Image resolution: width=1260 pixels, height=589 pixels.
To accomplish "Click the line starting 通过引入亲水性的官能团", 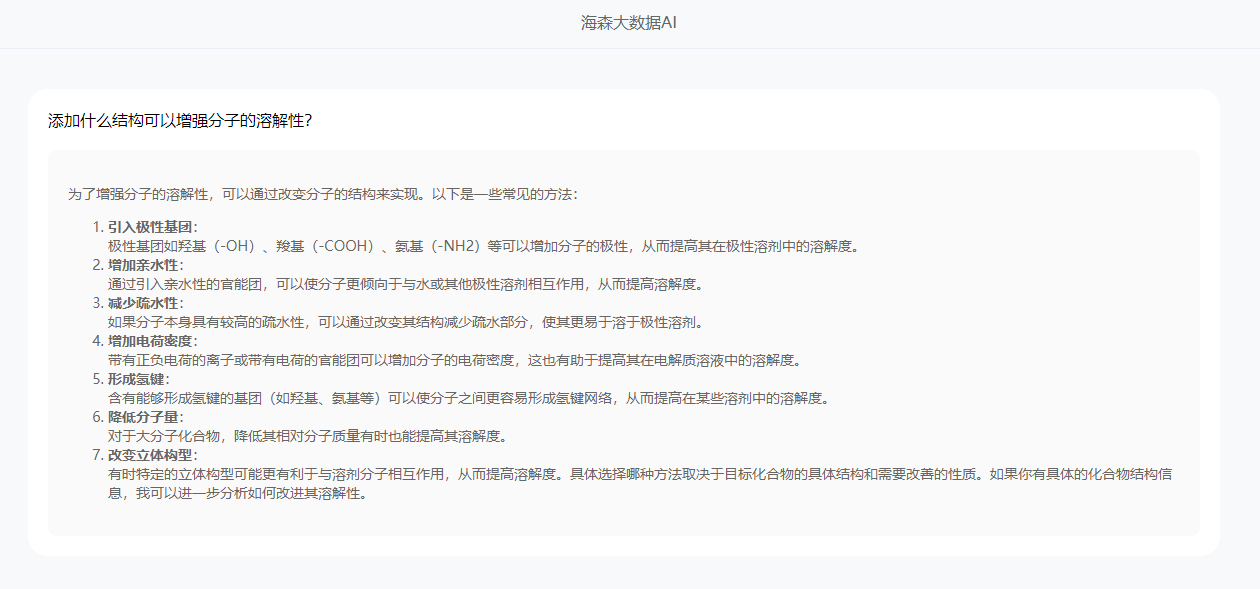I will click(x=406, y=284).
